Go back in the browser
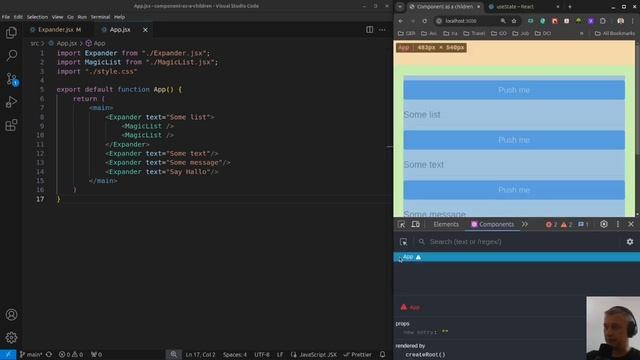This screenshot has height=360, width=640. point(401,21)
